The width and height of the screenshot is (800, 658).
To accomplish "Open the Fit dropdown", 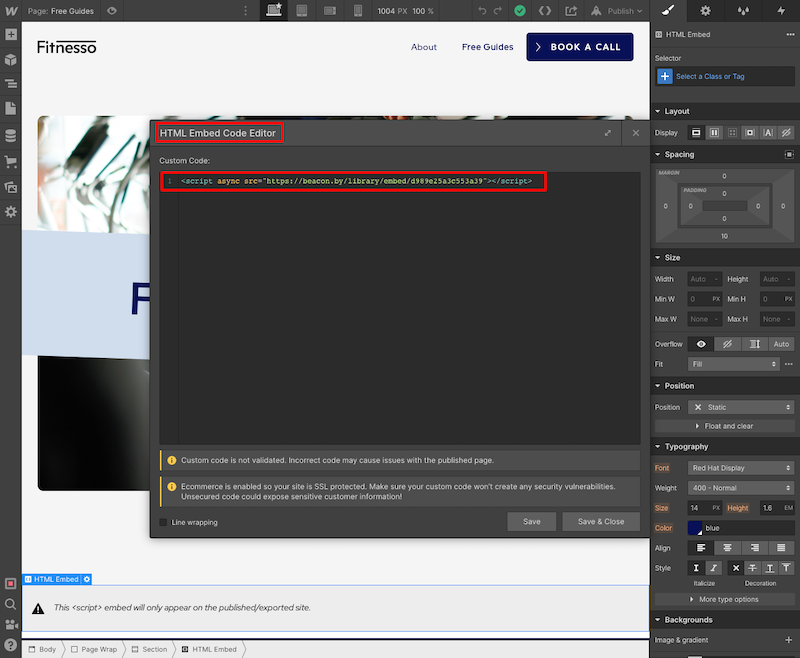I will click(x=734, y=364).
